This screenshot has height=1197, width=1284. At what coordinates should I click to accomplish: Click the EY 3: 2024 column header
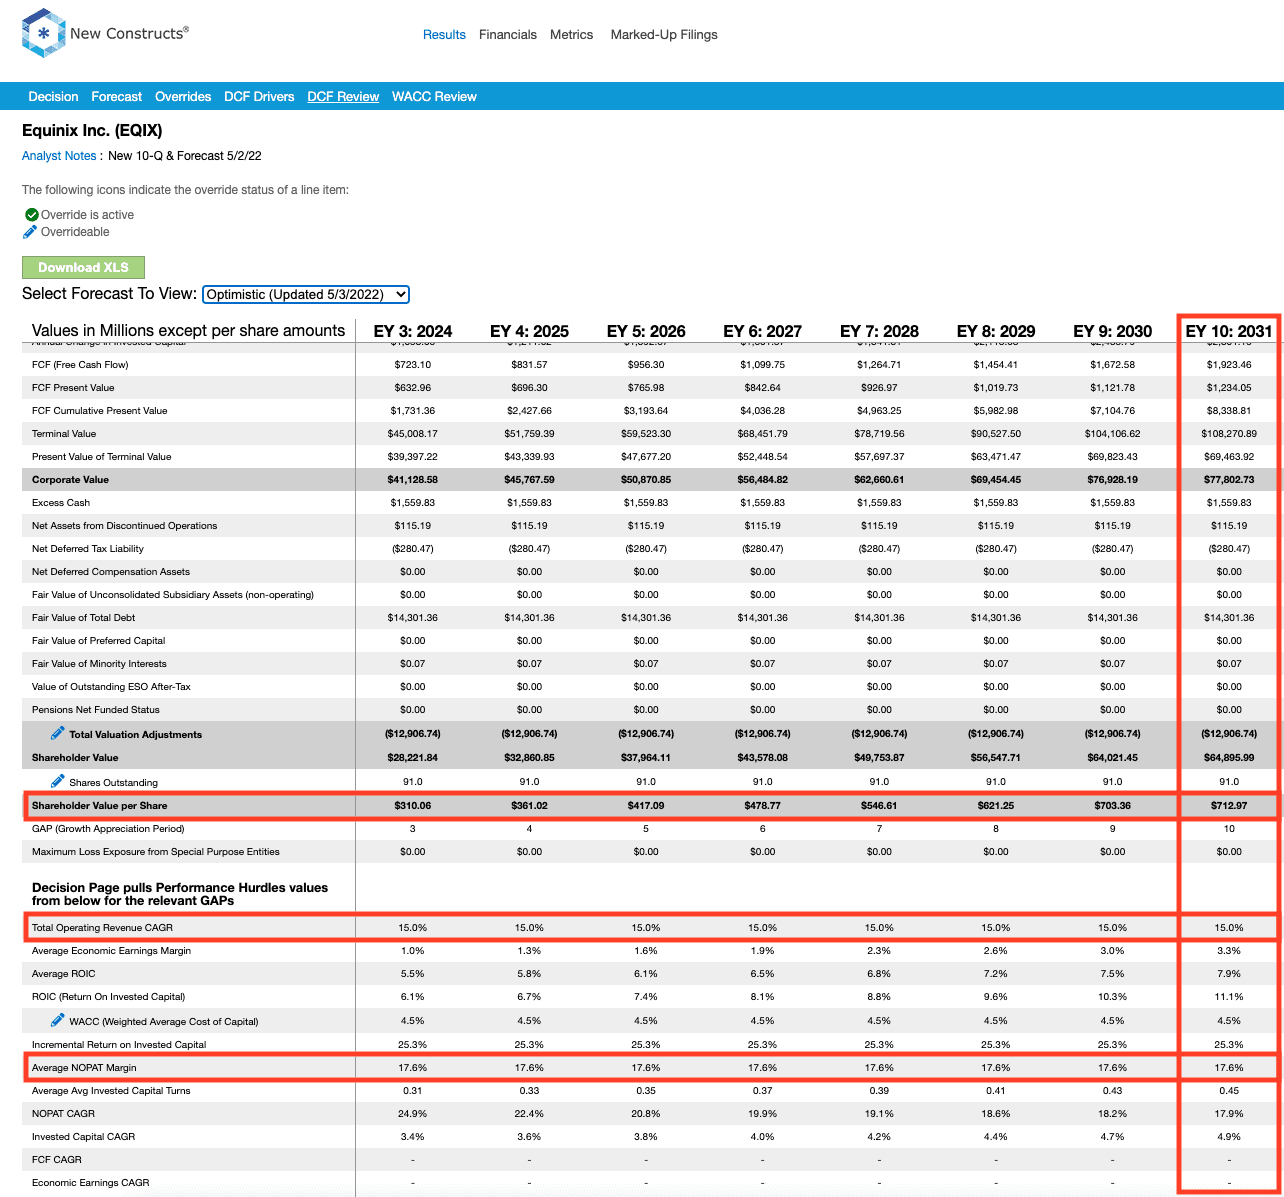[x=413, y=331]
